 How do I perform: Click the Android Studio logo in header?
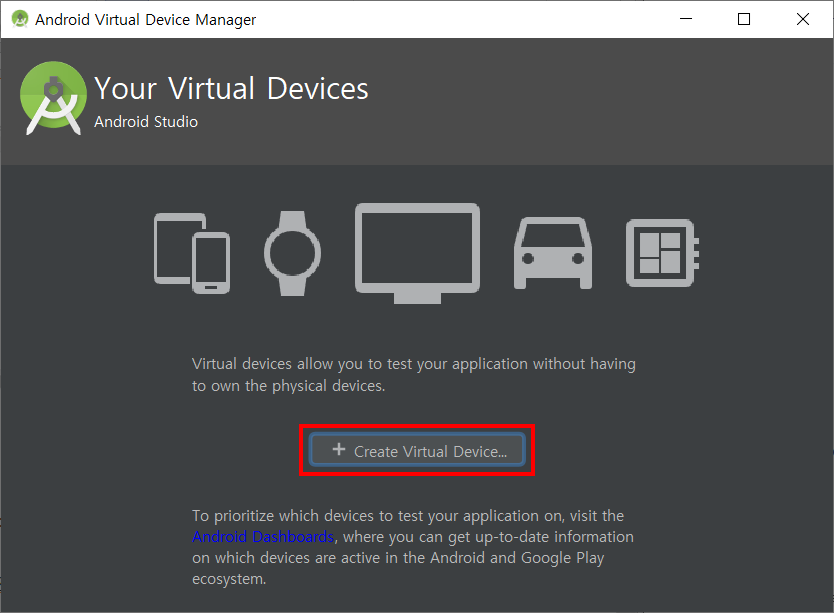pos(53,98)
